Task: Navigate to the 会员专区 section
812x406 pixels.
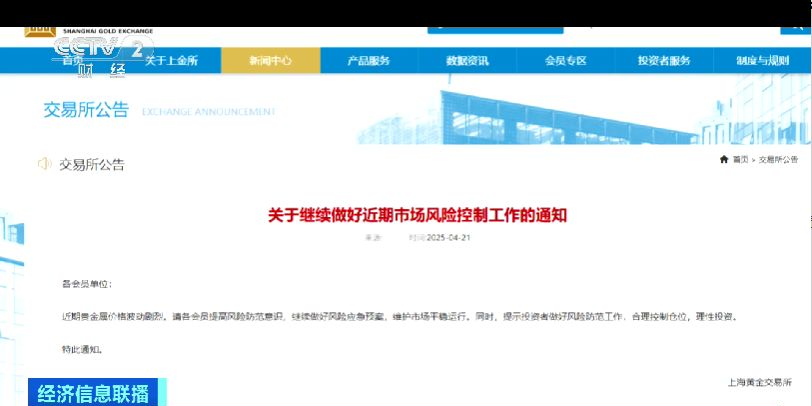Action: [565, 61]
